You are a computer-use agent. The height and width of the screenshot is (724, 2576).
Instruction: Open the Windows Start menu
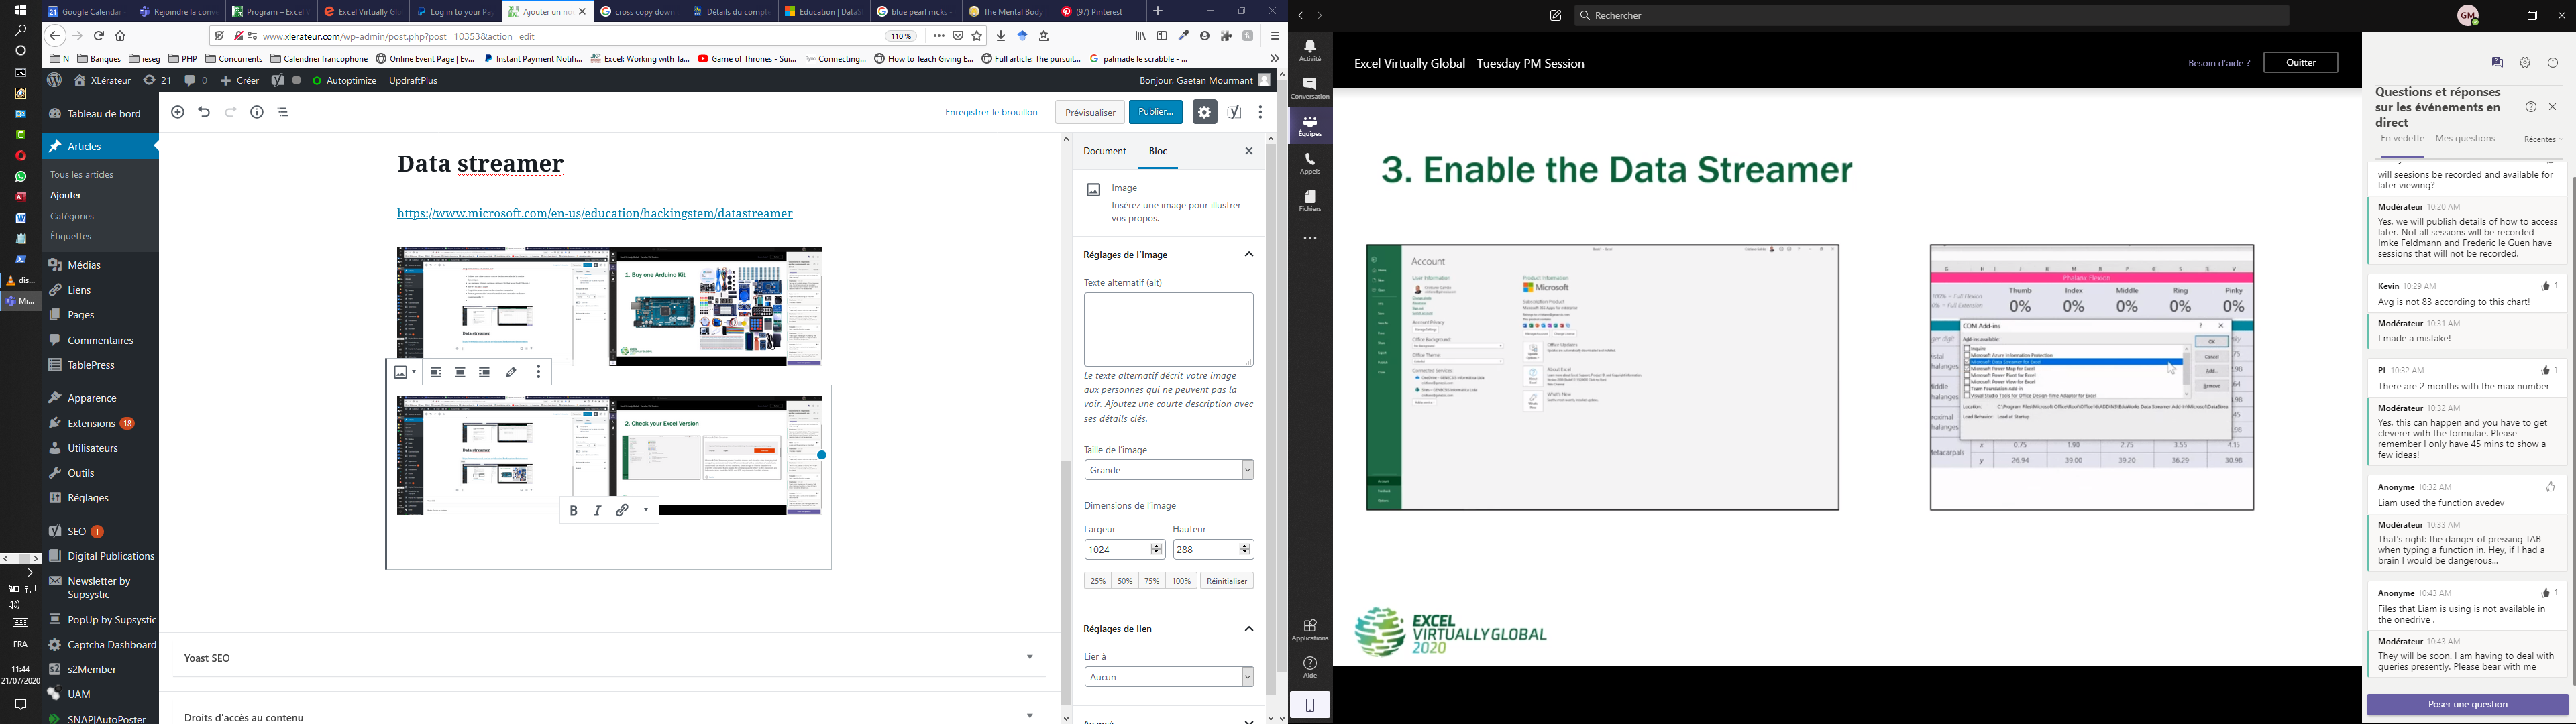point(20,11)
